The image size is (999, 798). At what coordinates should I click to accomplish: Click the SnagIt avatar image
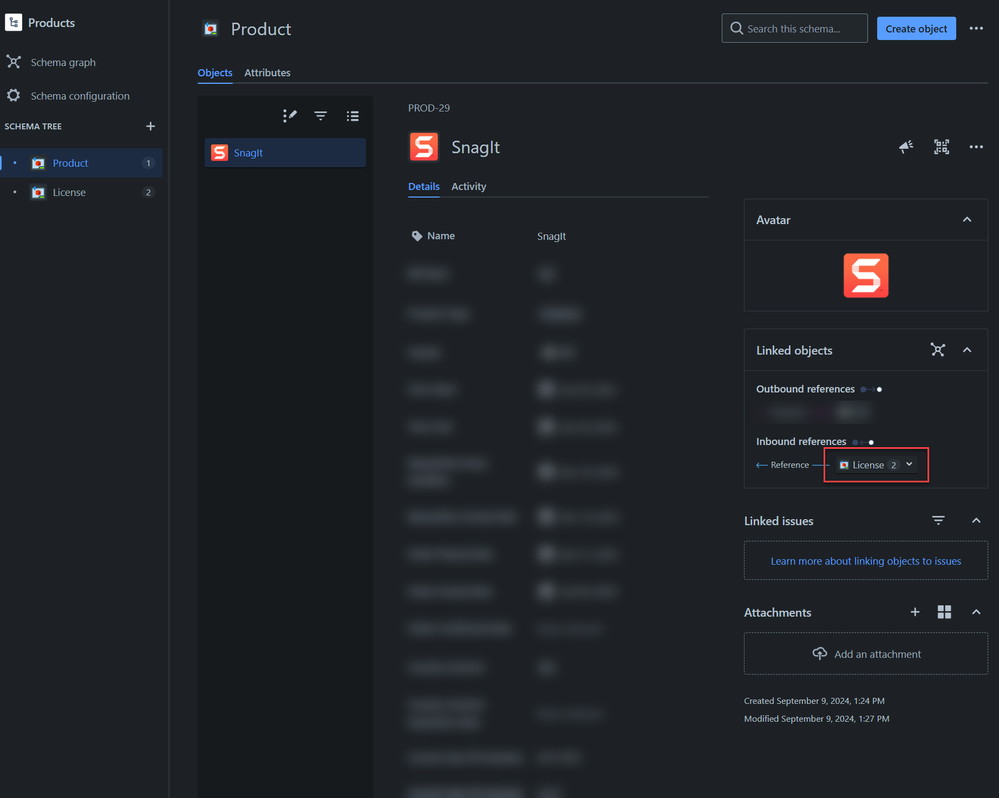point(866,276)
